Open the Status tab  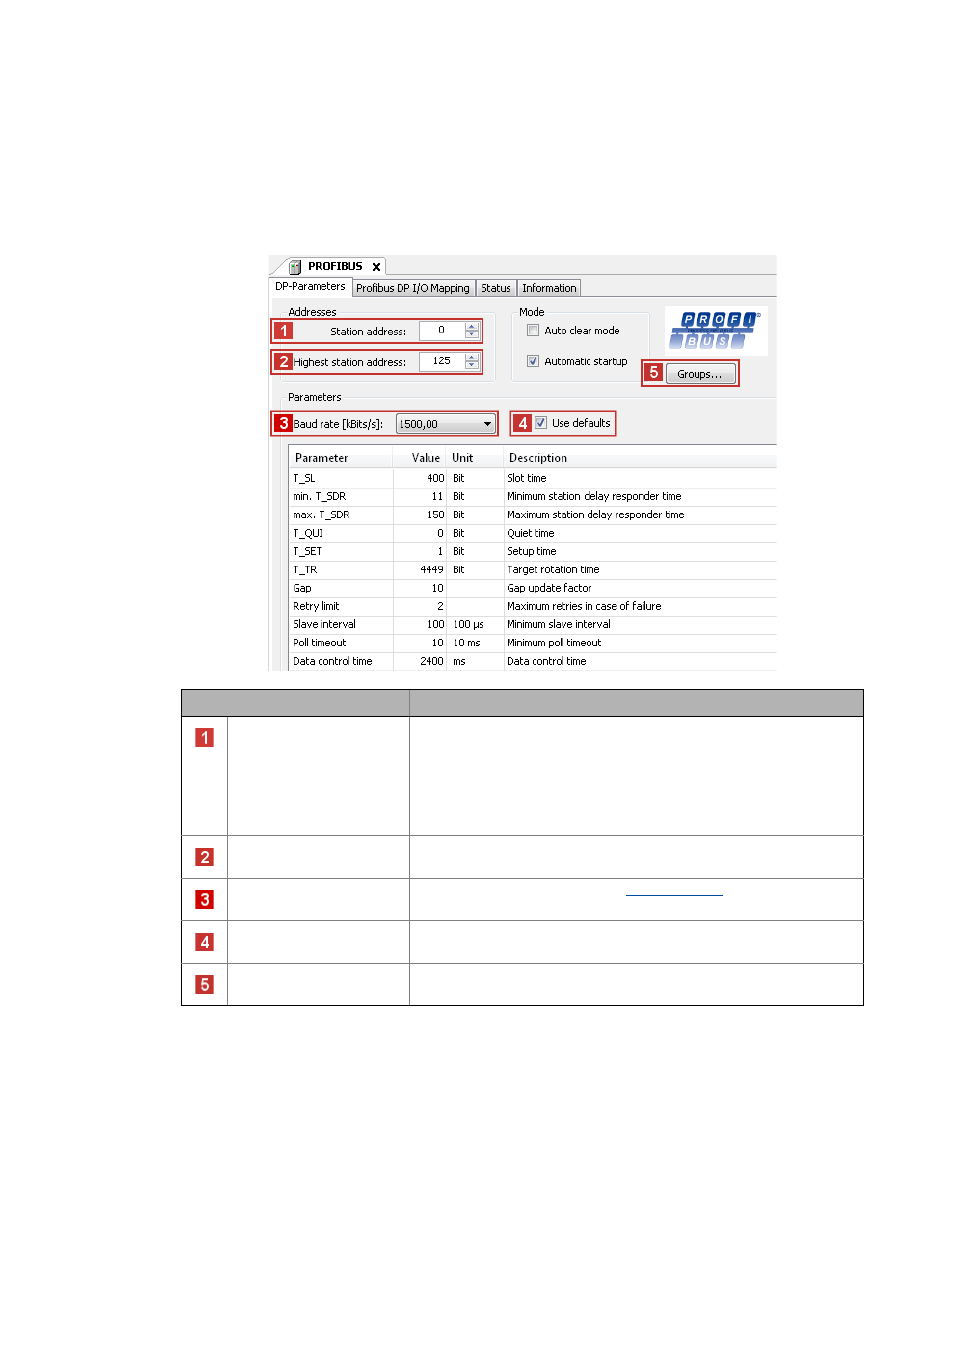pos(496,288)
